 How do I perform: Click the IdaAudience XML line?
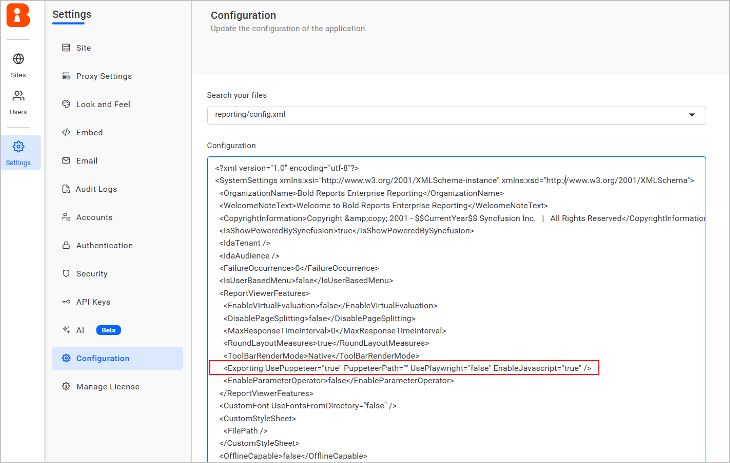point(249,256)
